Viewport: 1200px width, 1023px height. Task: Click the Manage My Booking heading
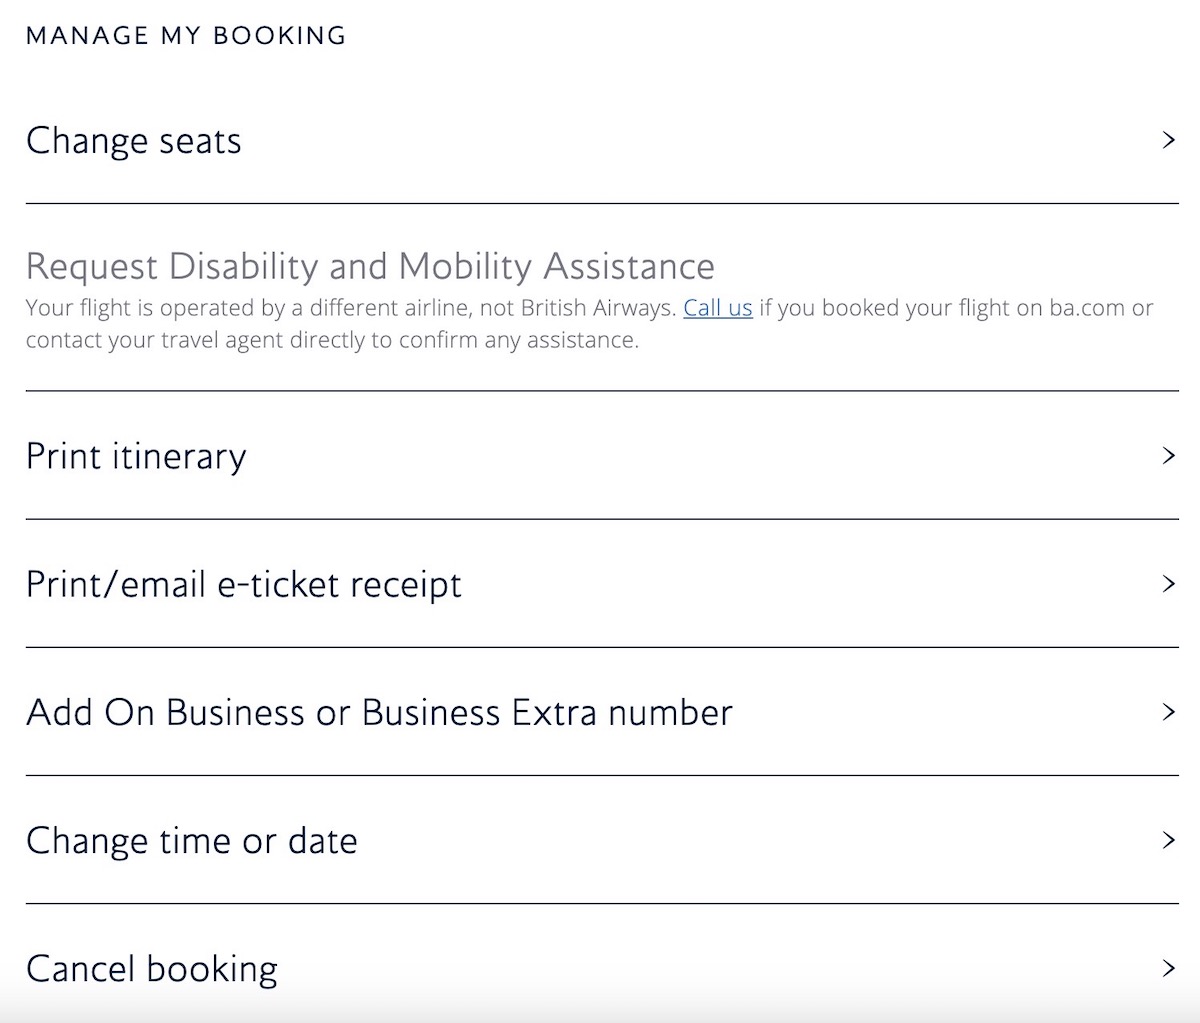point(186,36)
